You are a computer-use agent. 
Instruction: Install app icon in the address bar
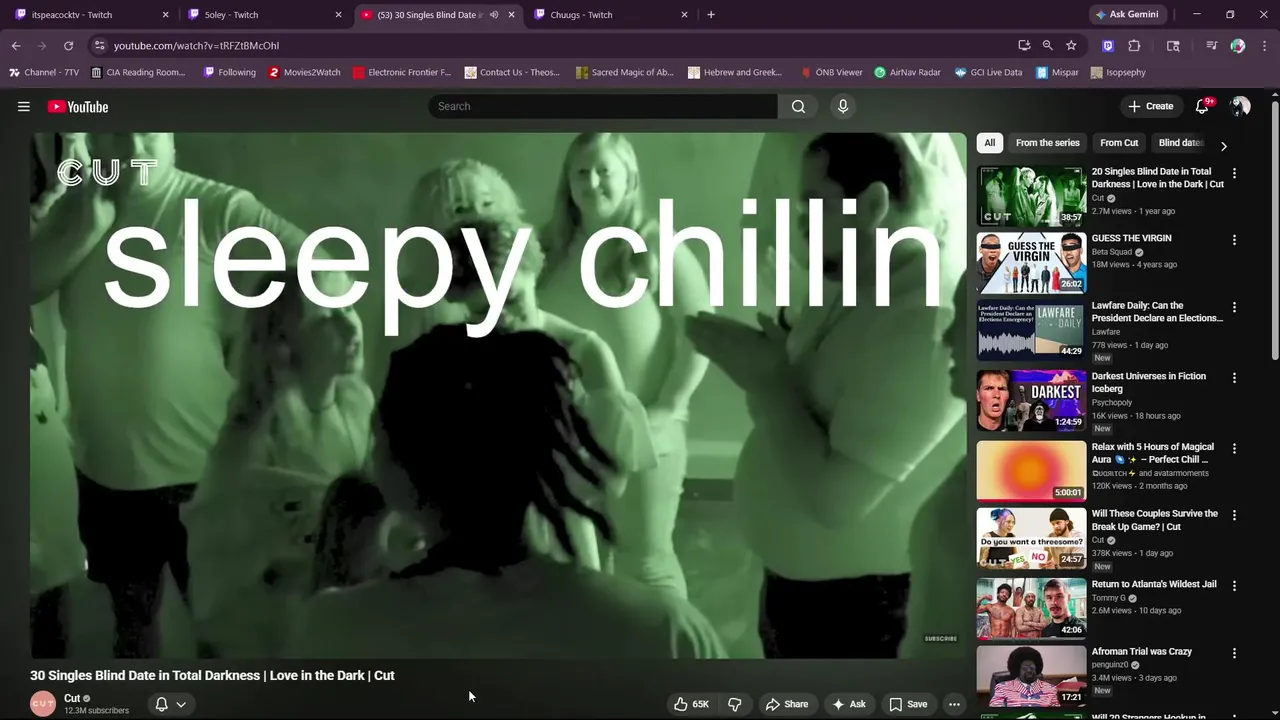point(1024,45)
